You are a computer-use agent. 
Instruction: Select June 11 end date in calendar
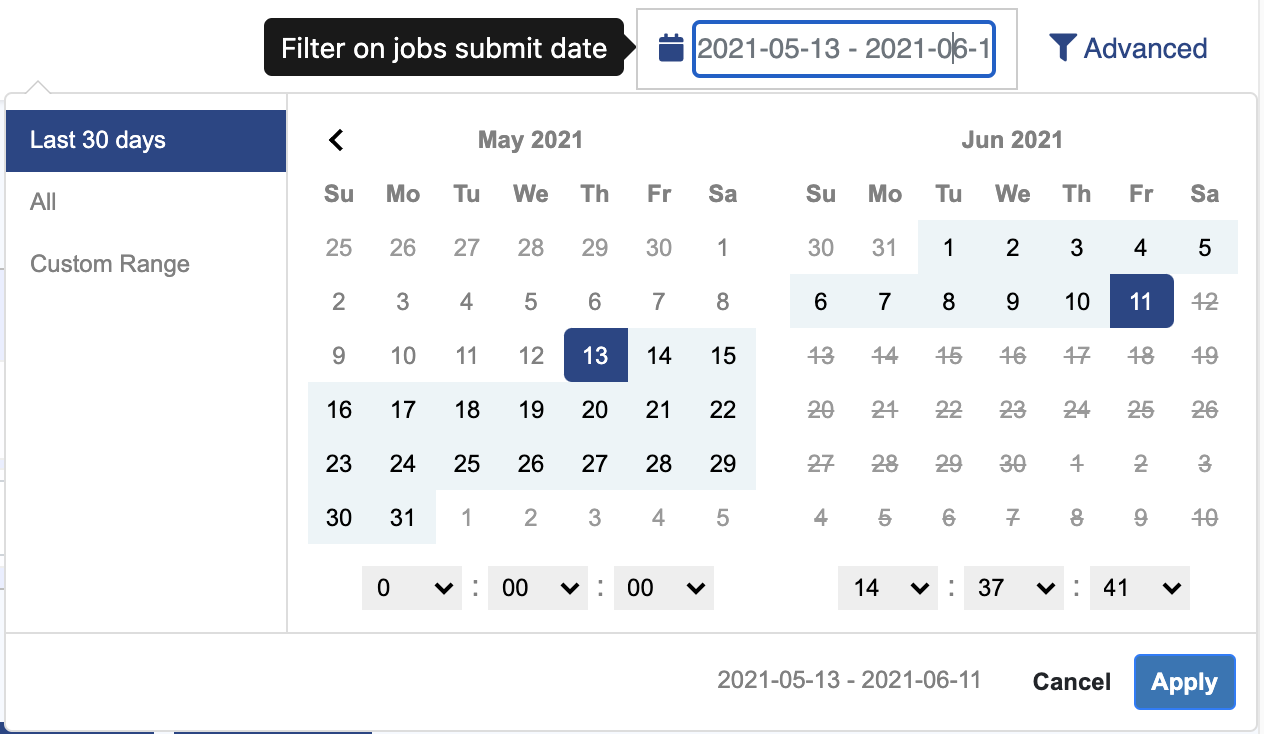(x=1141, y=301)
